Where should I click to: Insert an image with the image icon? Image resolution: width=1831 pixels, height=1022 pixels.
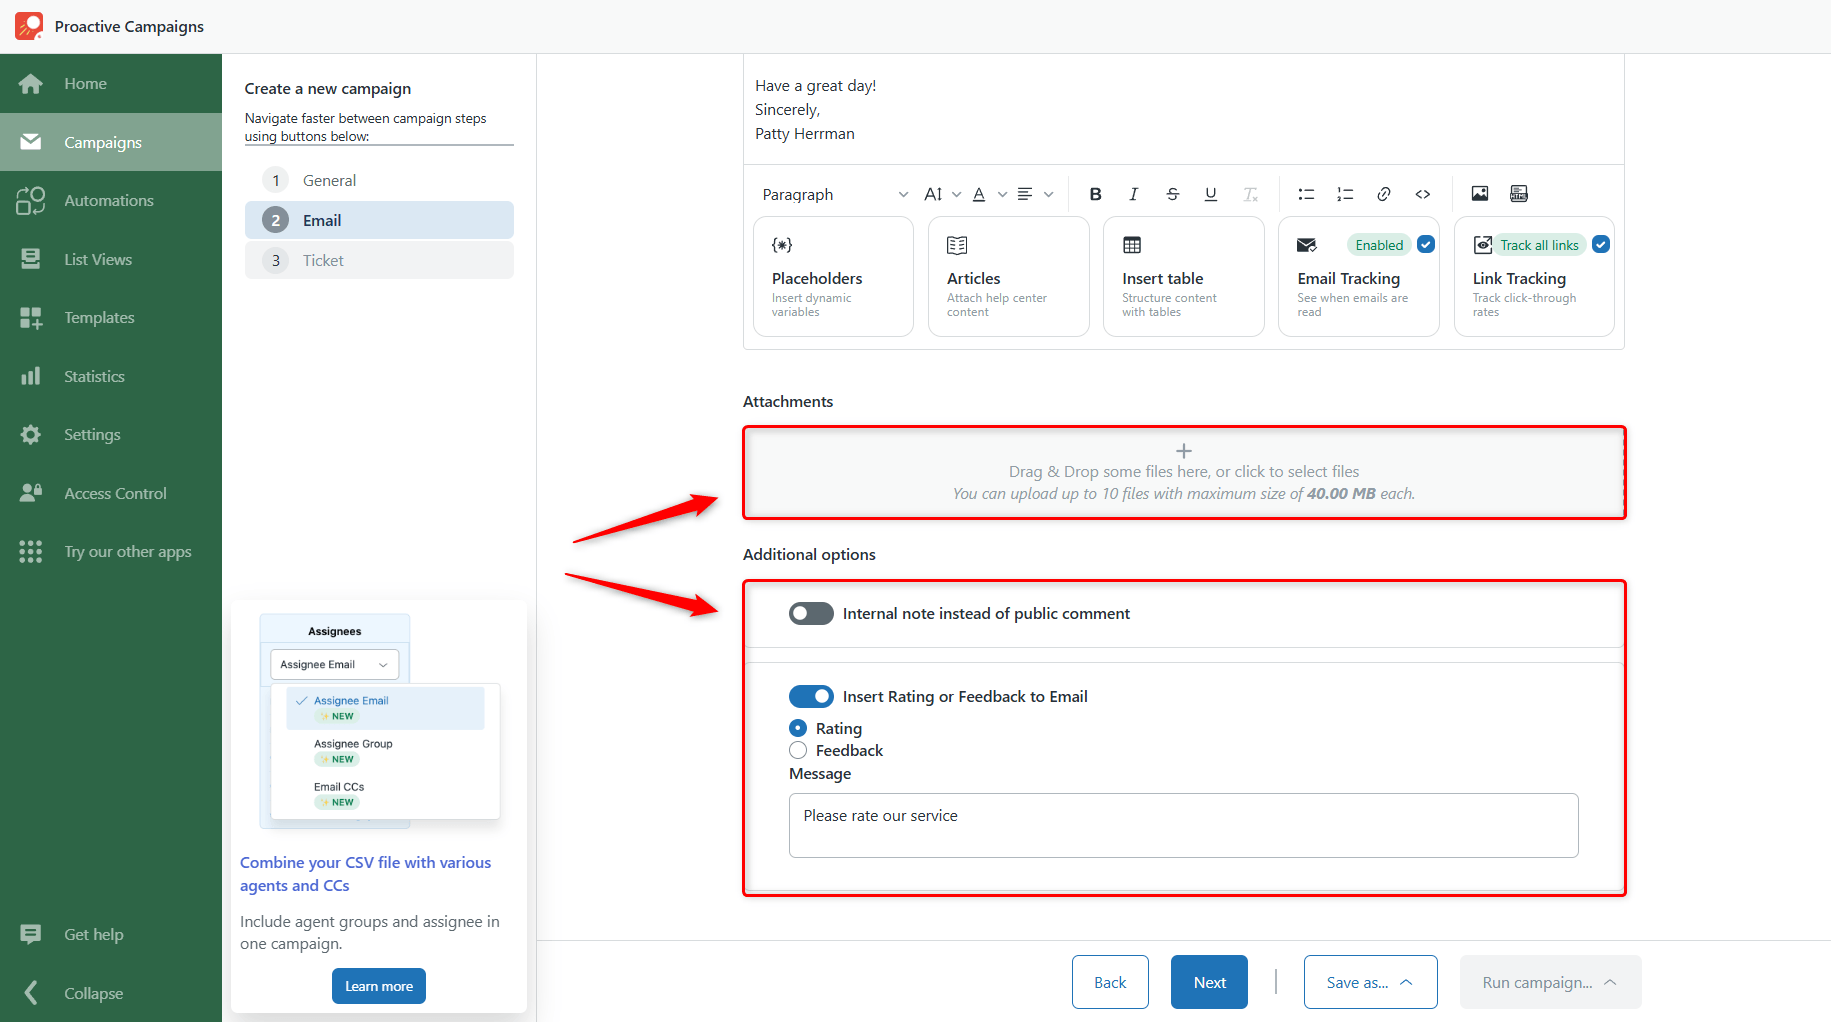tap(1480, 194)
